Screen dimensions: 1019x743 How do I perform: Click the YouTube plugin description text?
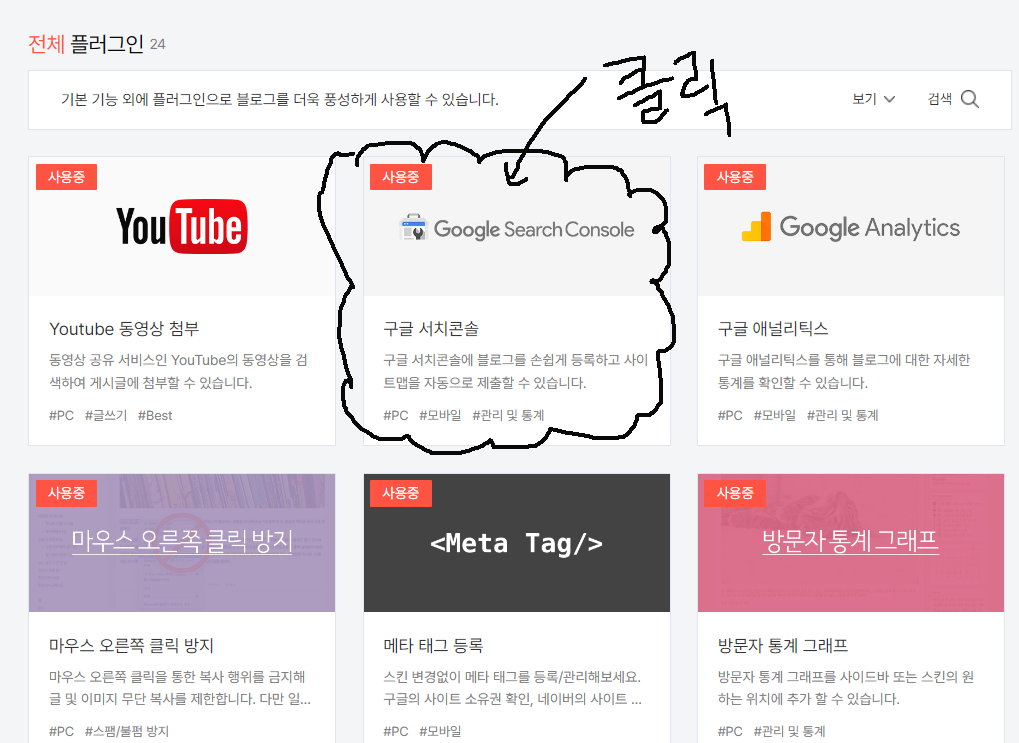(x=179, y=371)
